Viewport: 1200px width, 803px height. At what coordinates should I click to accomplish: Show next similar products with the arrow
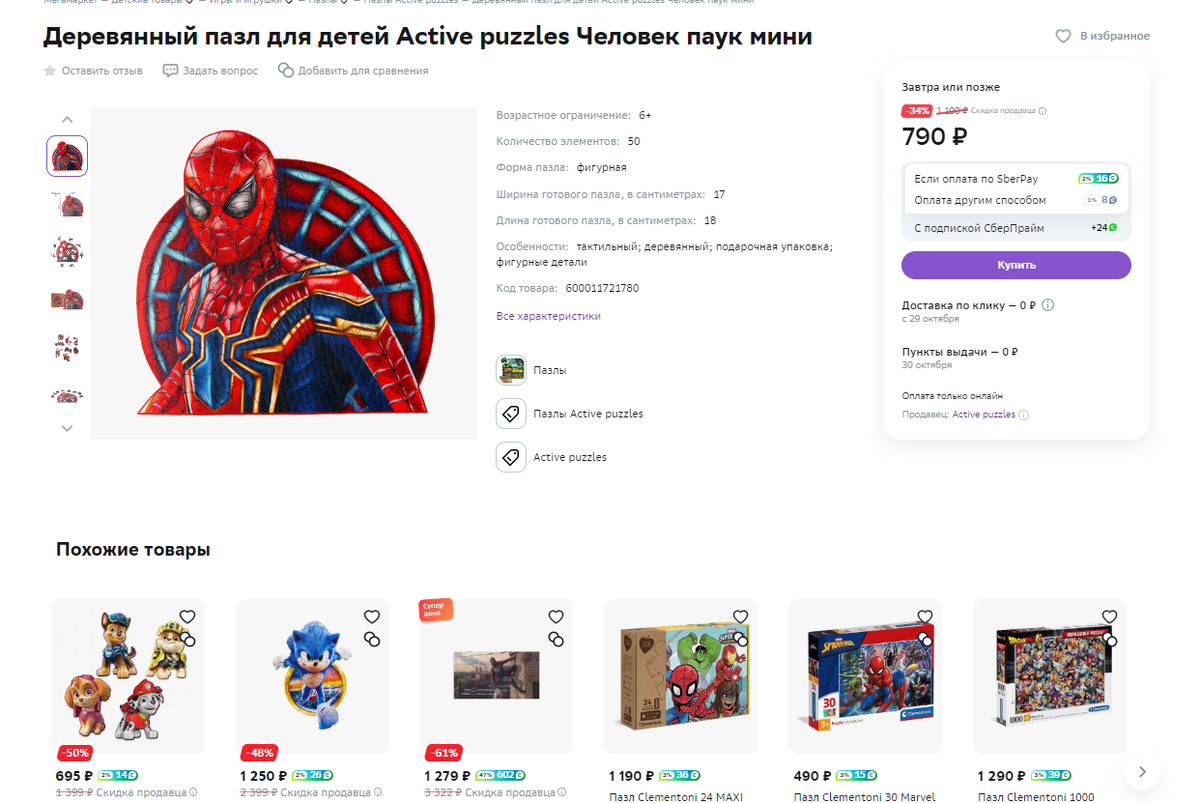[1141, 771]
